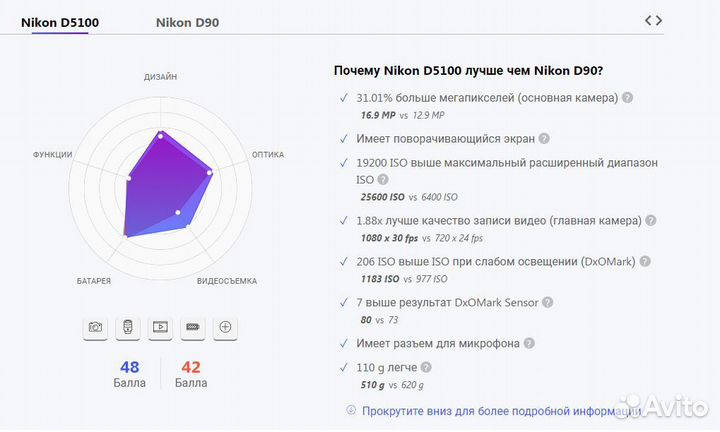Click the 16.9 MP vs 12.9 MP values
This screenshot has width=720, height=432.
click(x=403, y=115)
